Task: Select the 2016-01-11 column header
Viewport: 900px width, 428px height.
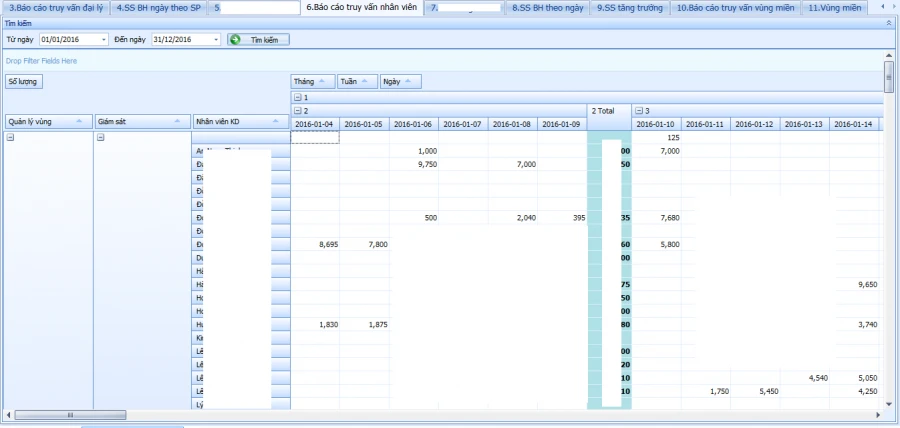Action: coord(705,124)
